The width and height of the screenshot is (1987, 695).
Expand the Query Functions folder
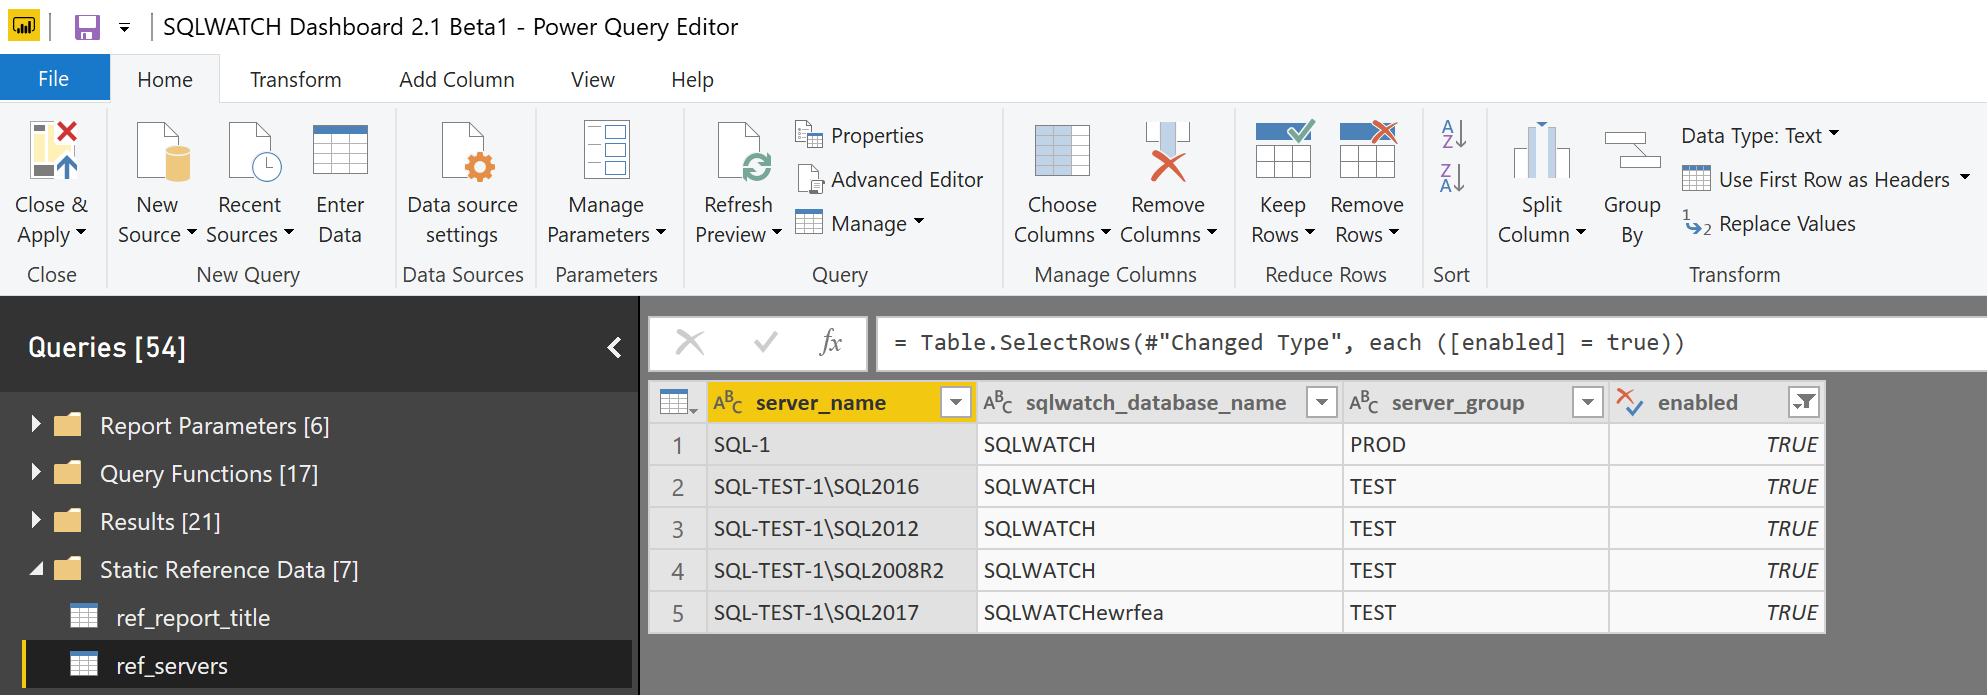pyautogui.click(x=36, y=472)
